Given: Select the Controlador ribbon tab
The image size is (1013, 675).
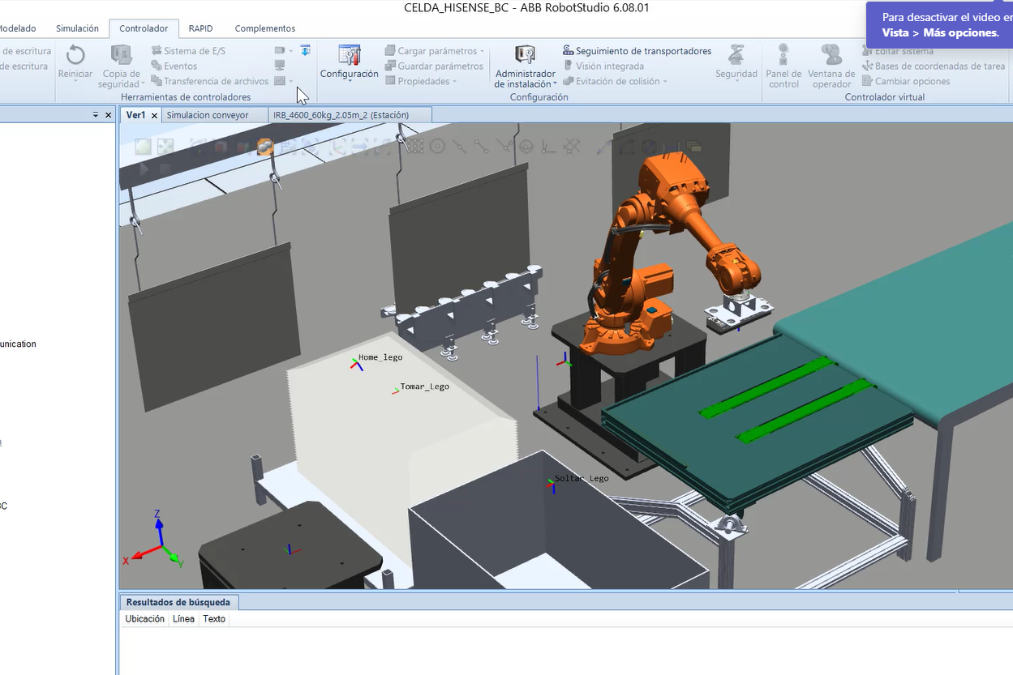Looking at the screenshot, I should pyautogui.click(x=143, y=28).
